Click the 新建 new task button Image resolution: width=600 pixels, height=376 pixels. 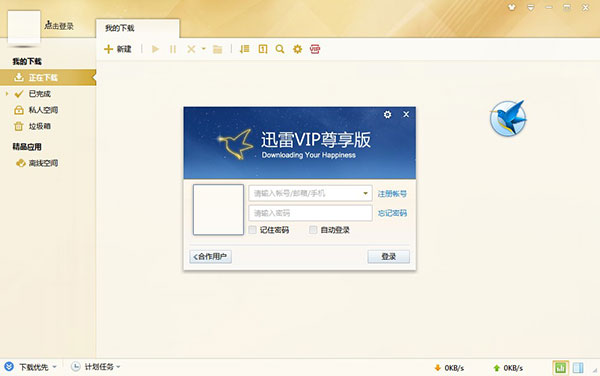tap(118, 49)
